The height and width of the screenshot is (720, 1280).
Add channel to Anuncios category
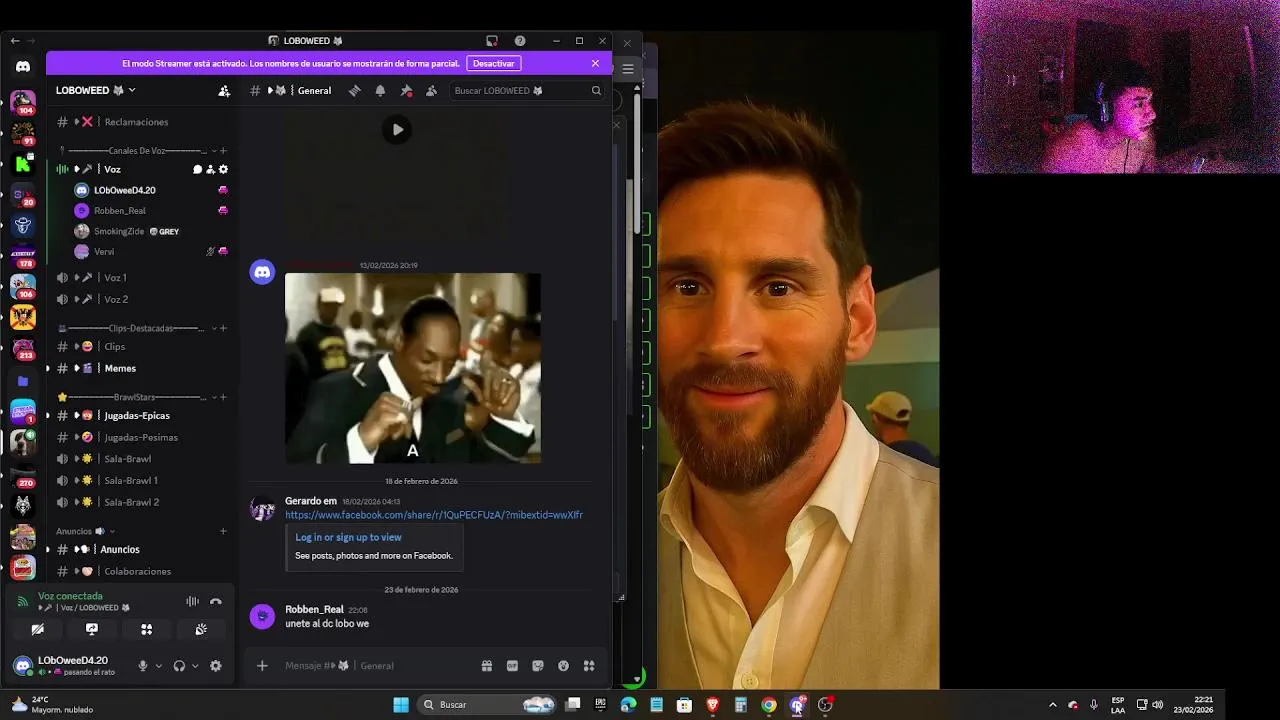(223, 531)
